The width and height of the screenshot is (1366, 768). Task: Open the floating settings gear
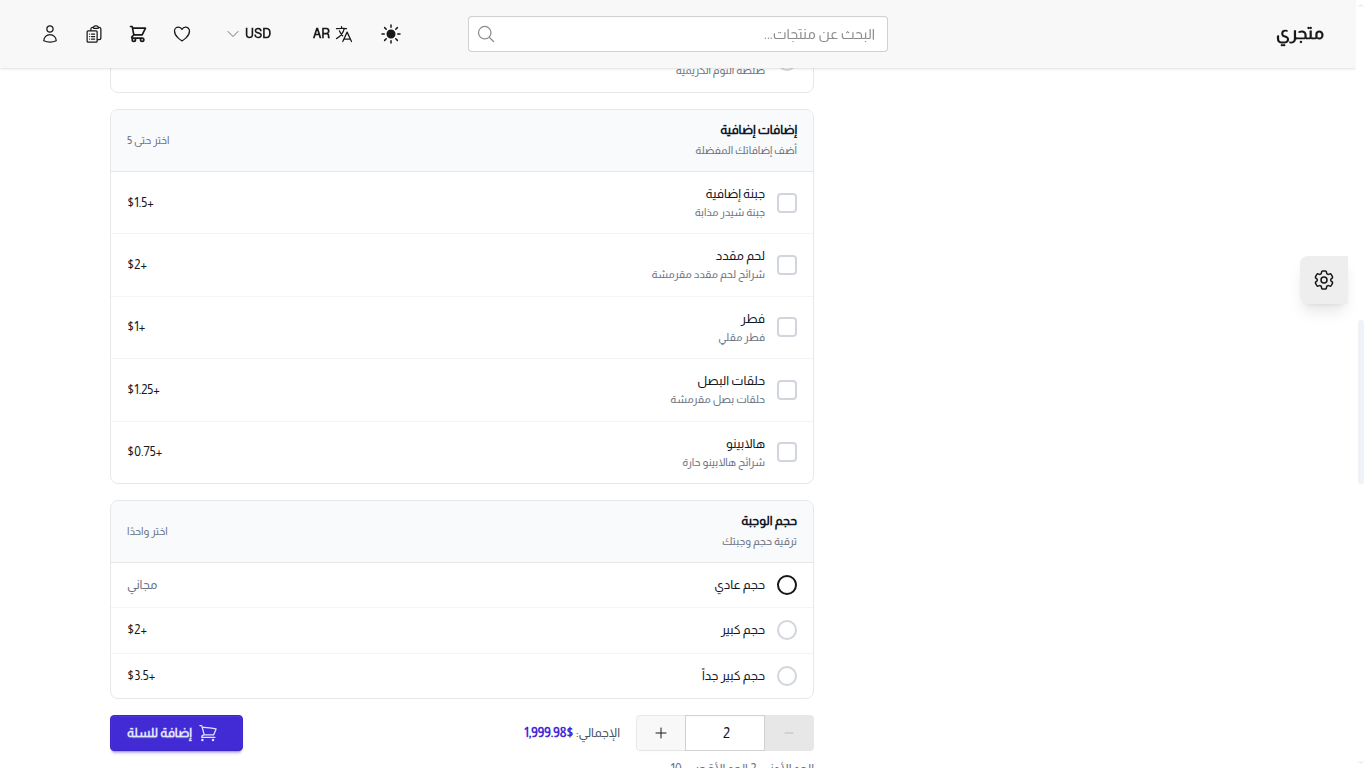(1323, 280)
